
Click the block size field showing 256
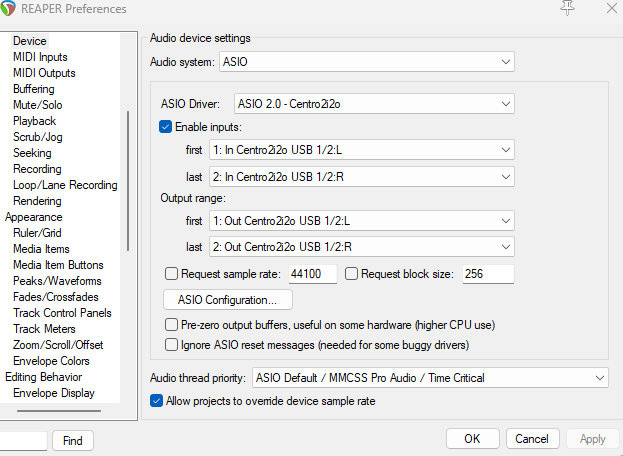pos(488,274)
